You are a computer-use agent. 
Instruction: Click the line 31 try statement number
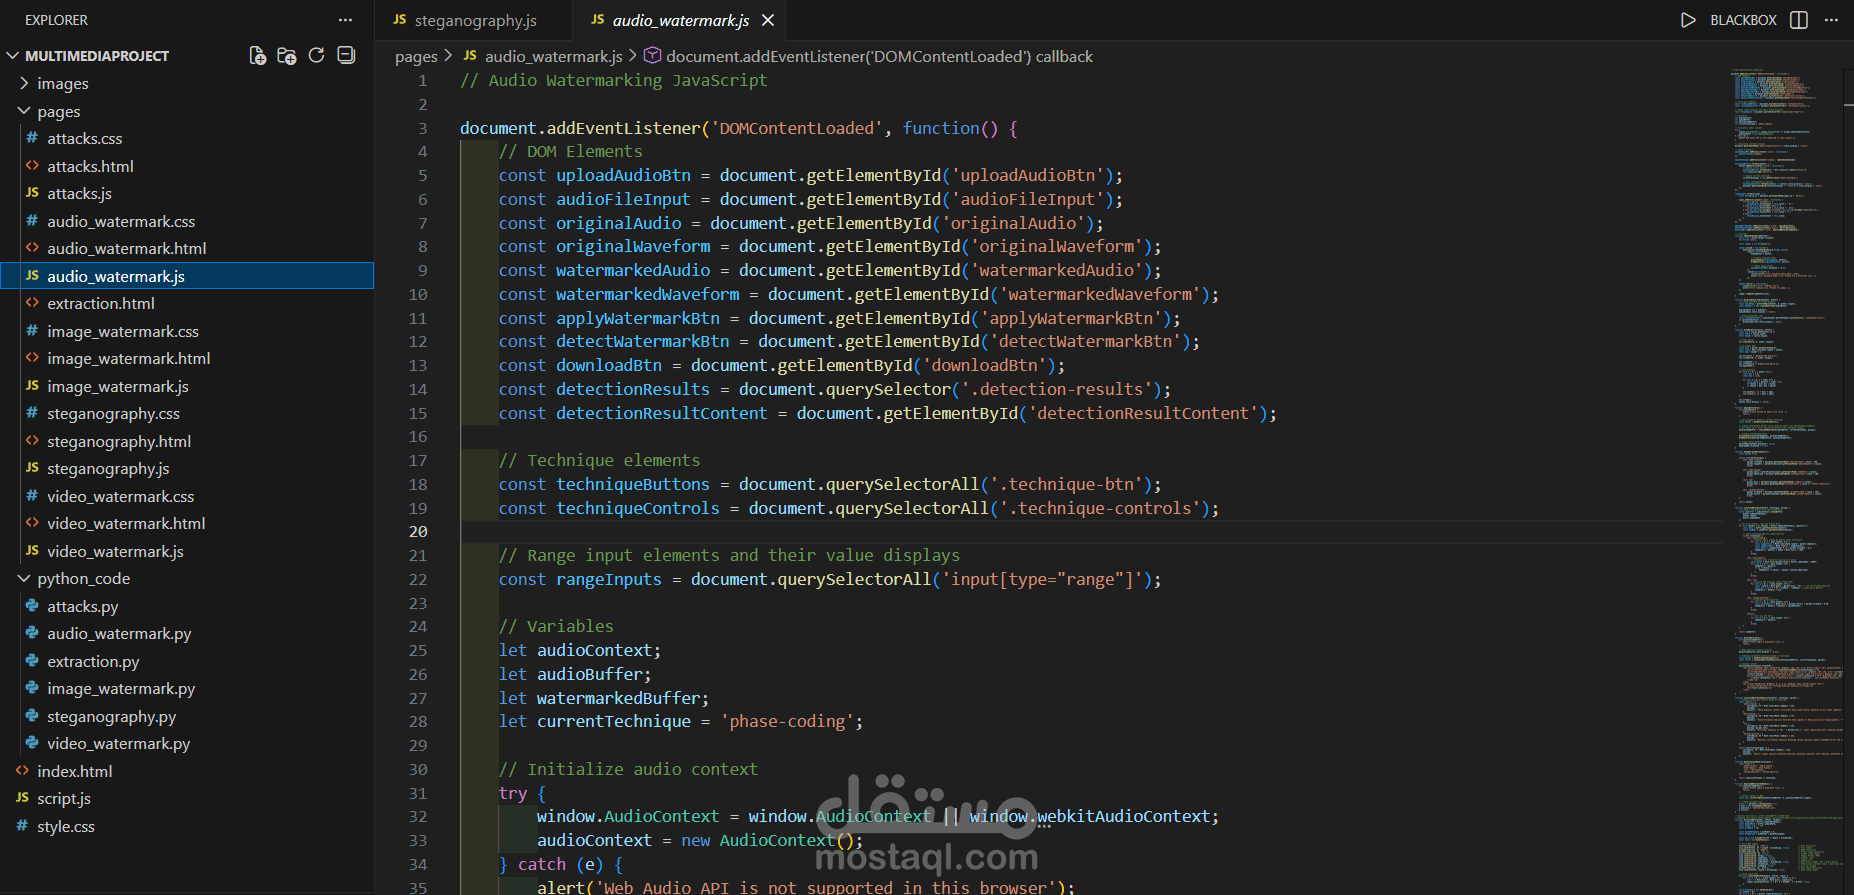[x=418, y=794]
